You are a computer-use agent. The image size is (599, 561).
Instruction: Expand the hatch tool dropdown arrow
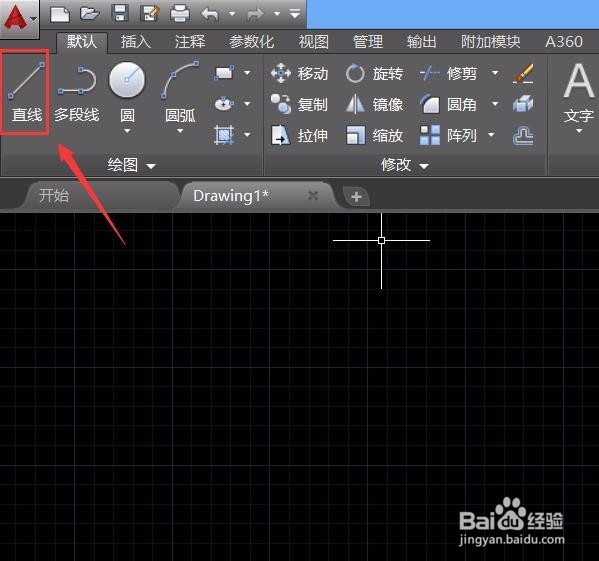(x=247, y=134)
